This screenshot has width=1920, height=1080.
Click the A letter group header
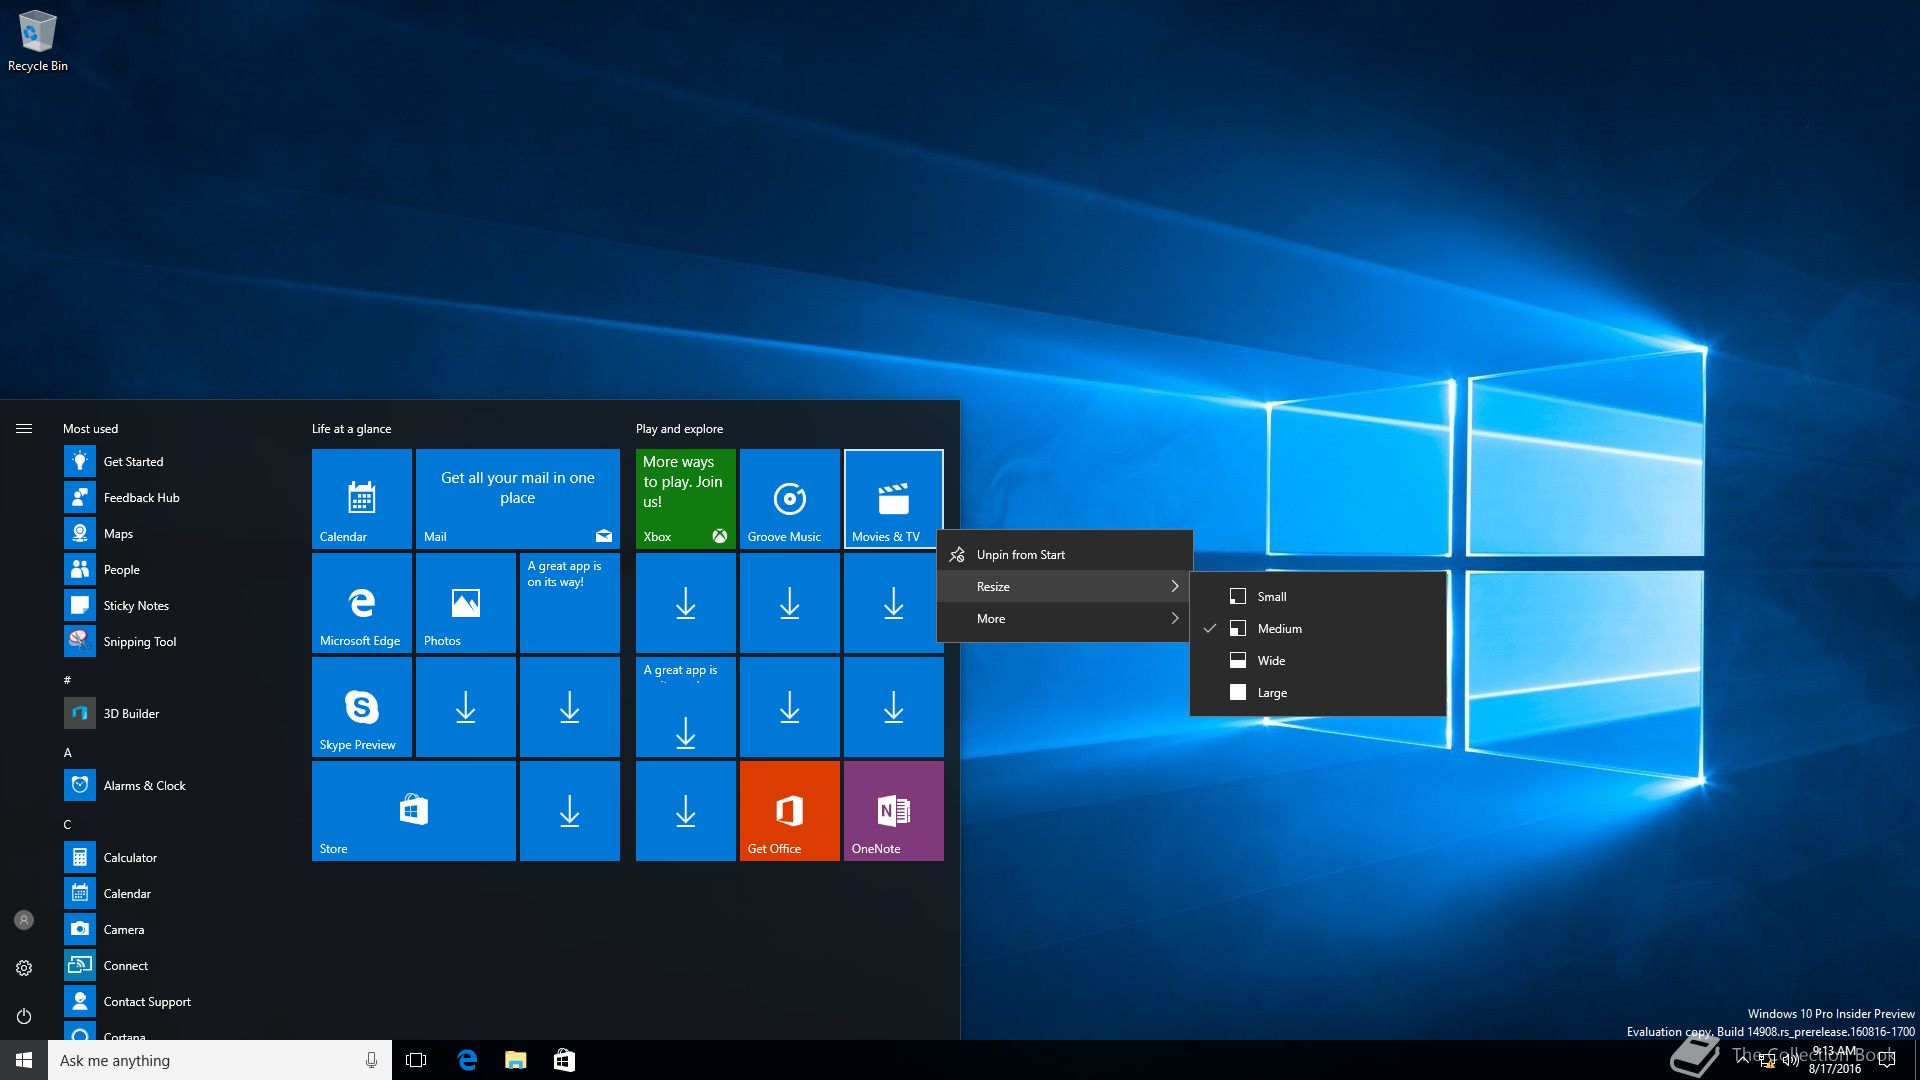point(68,752)
